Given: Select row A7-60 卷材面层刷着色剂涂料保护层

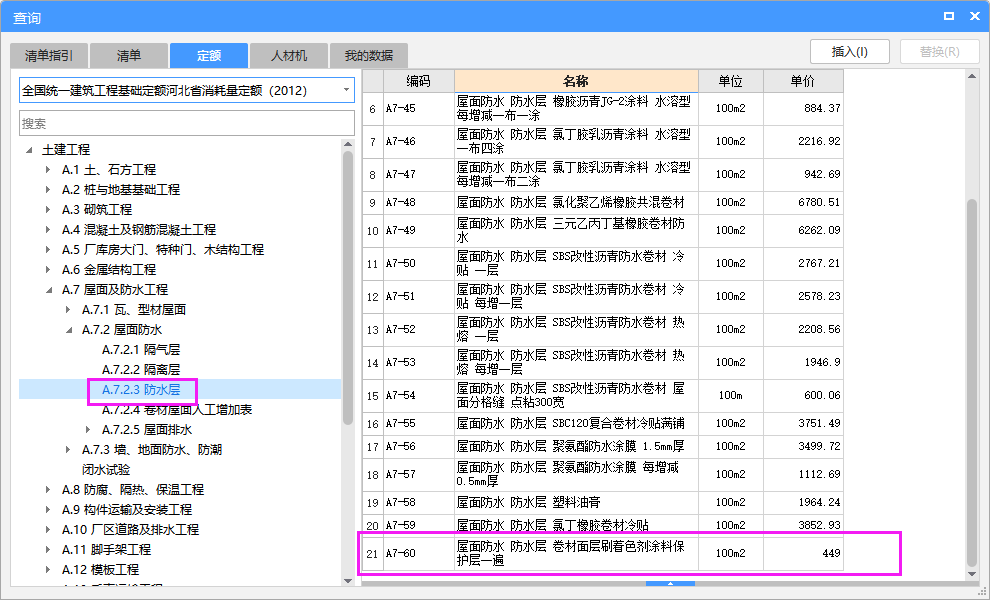Looking at the screenshot, I should (603, 553).
